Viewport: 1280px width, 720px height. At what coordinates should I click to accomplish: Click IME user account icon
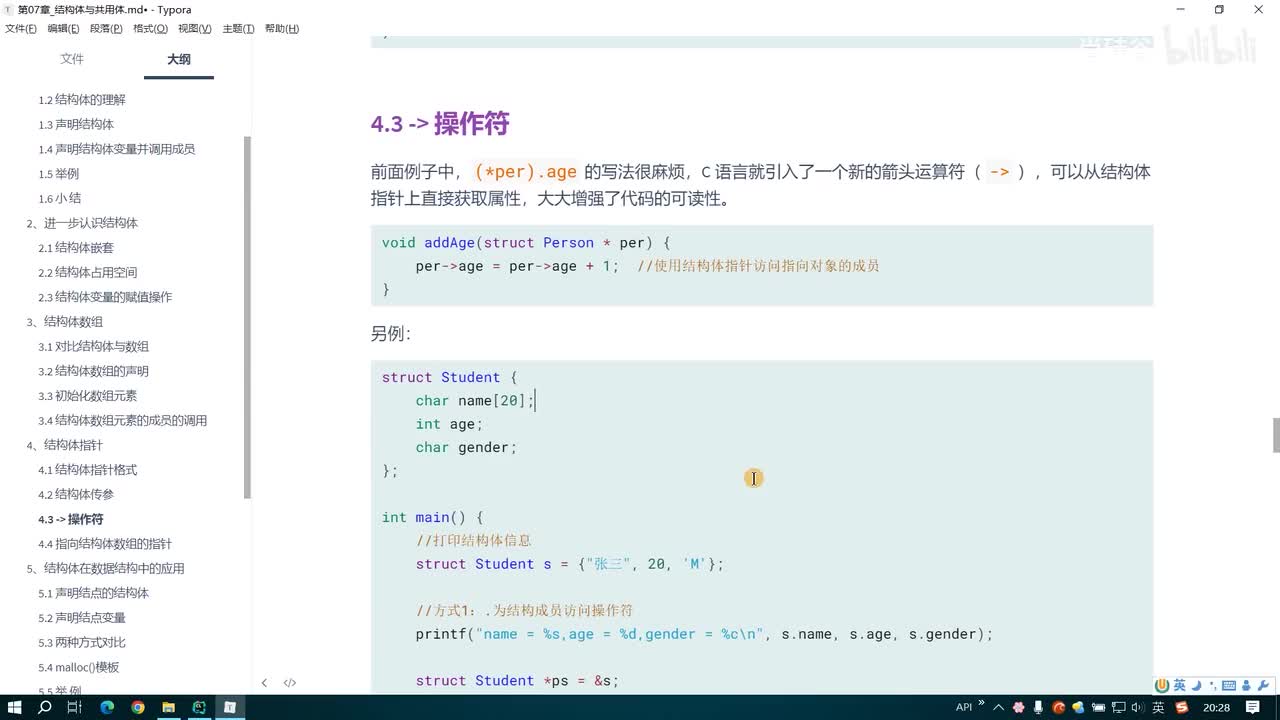pyautogui.click(x=1246, y=685)
